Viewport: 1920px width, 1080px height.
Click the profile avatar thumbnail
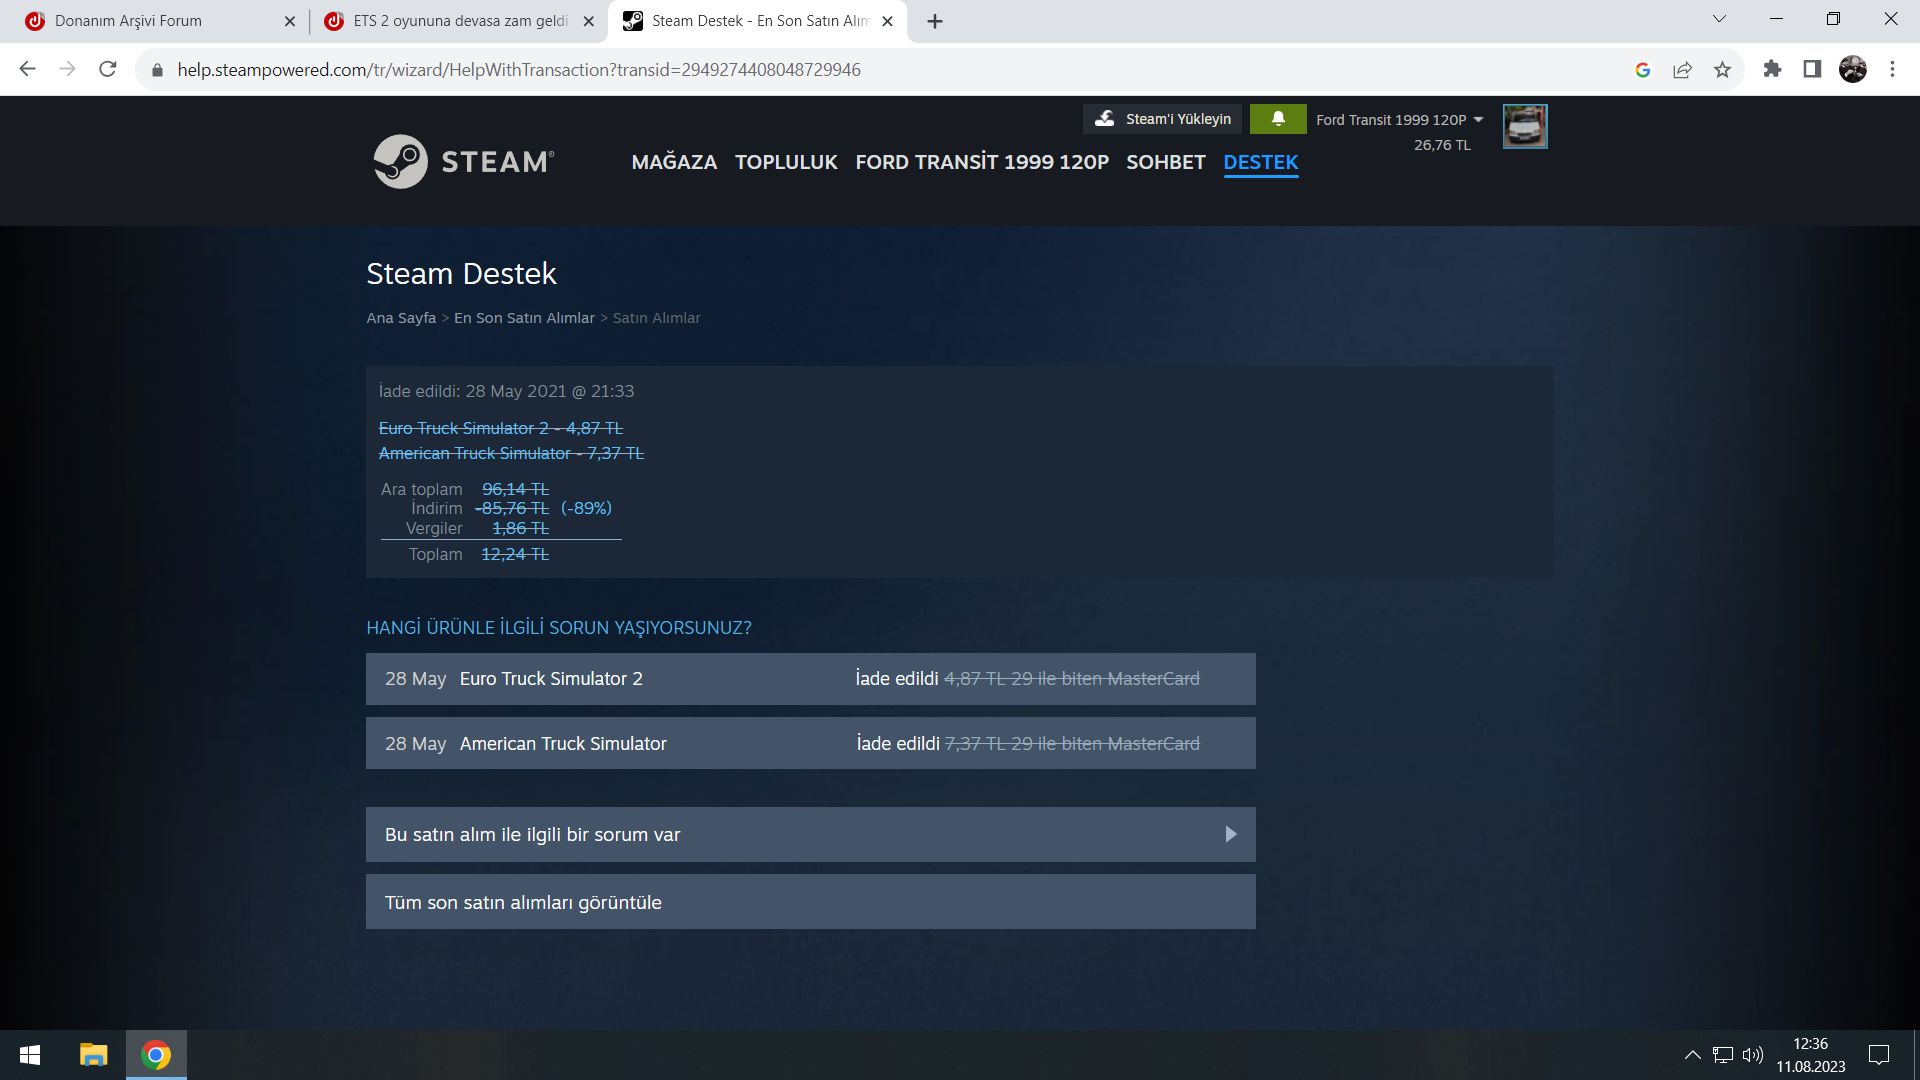pyautogui.click(x=1525, y=127)
